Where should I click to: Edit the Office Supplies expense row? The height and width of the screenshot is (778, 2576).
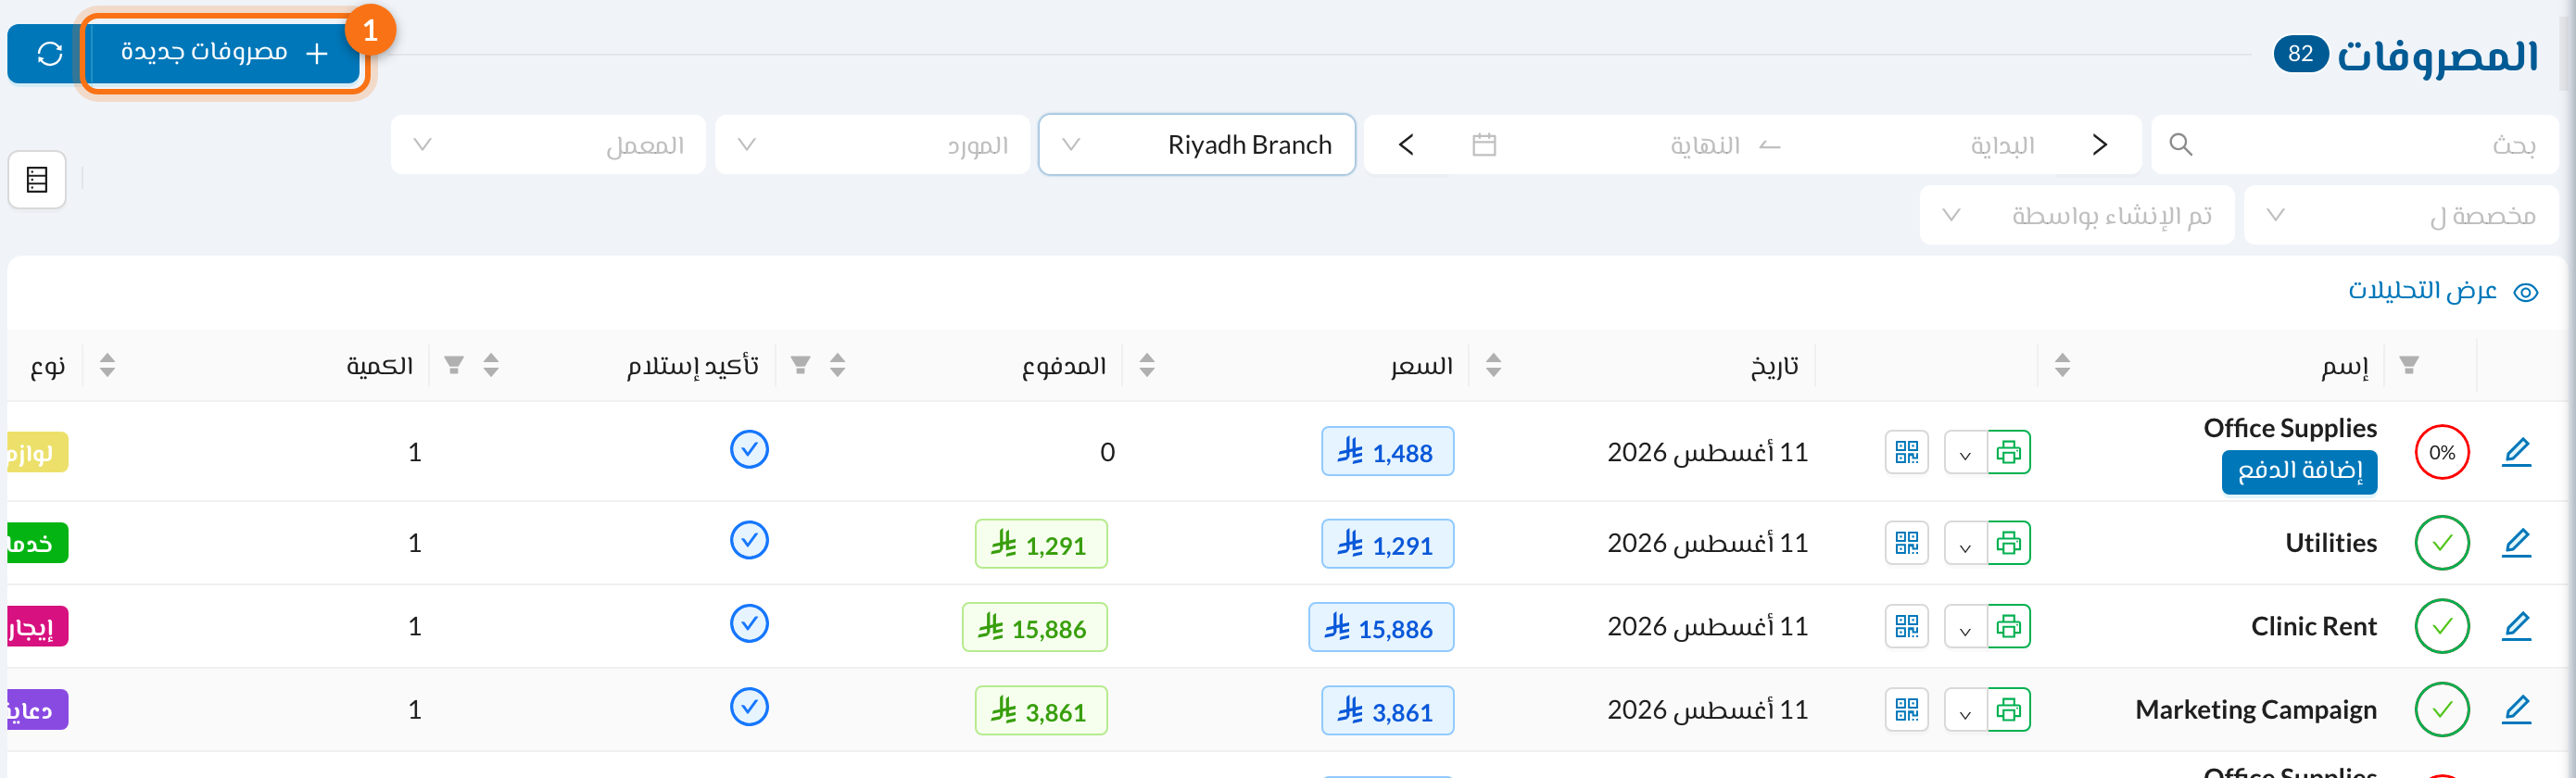coord(2516,453)
